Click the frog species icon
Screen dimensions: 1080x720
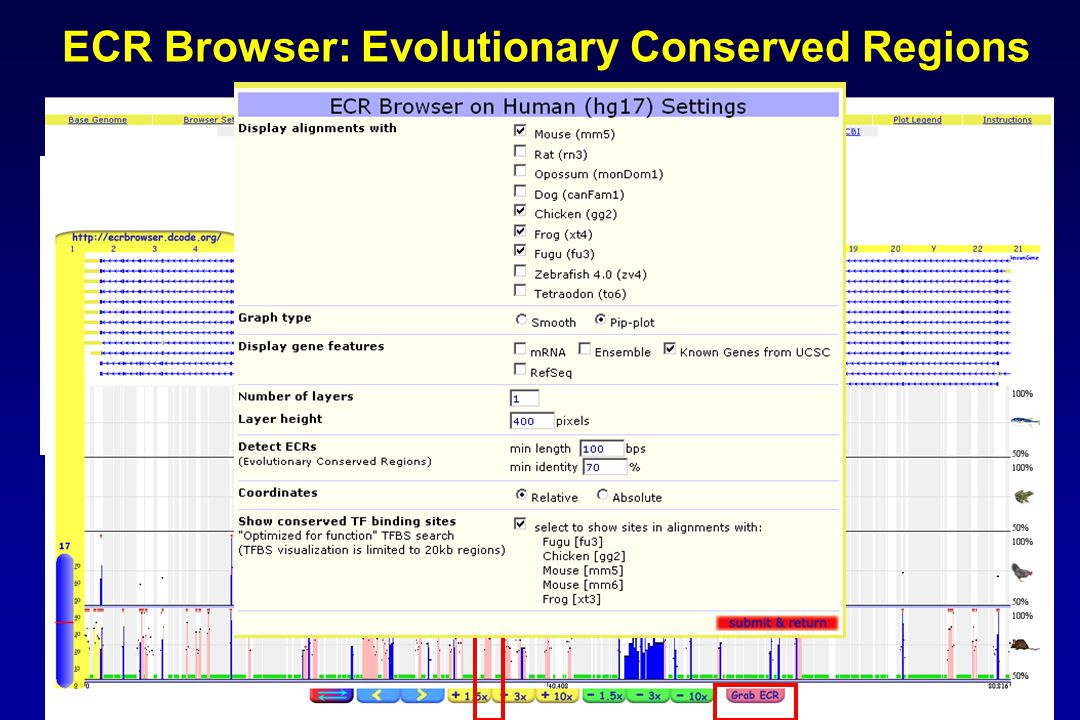tap(1024, 496)
